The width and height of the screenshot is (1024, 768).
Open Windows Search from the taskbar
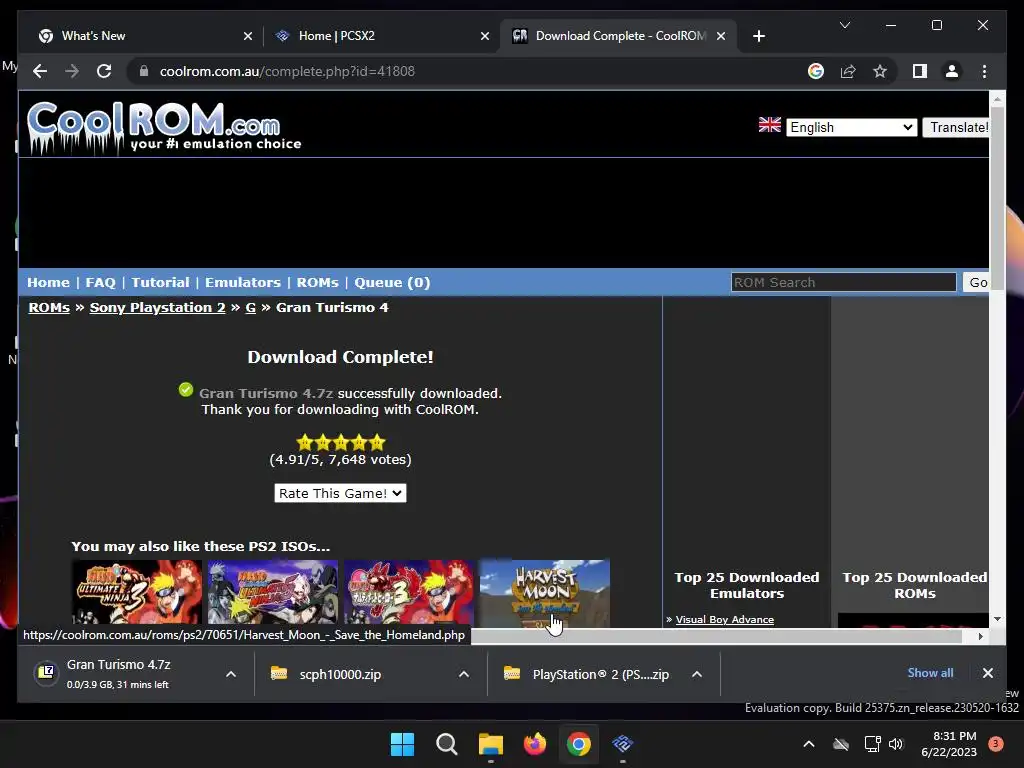pos(447,744)
